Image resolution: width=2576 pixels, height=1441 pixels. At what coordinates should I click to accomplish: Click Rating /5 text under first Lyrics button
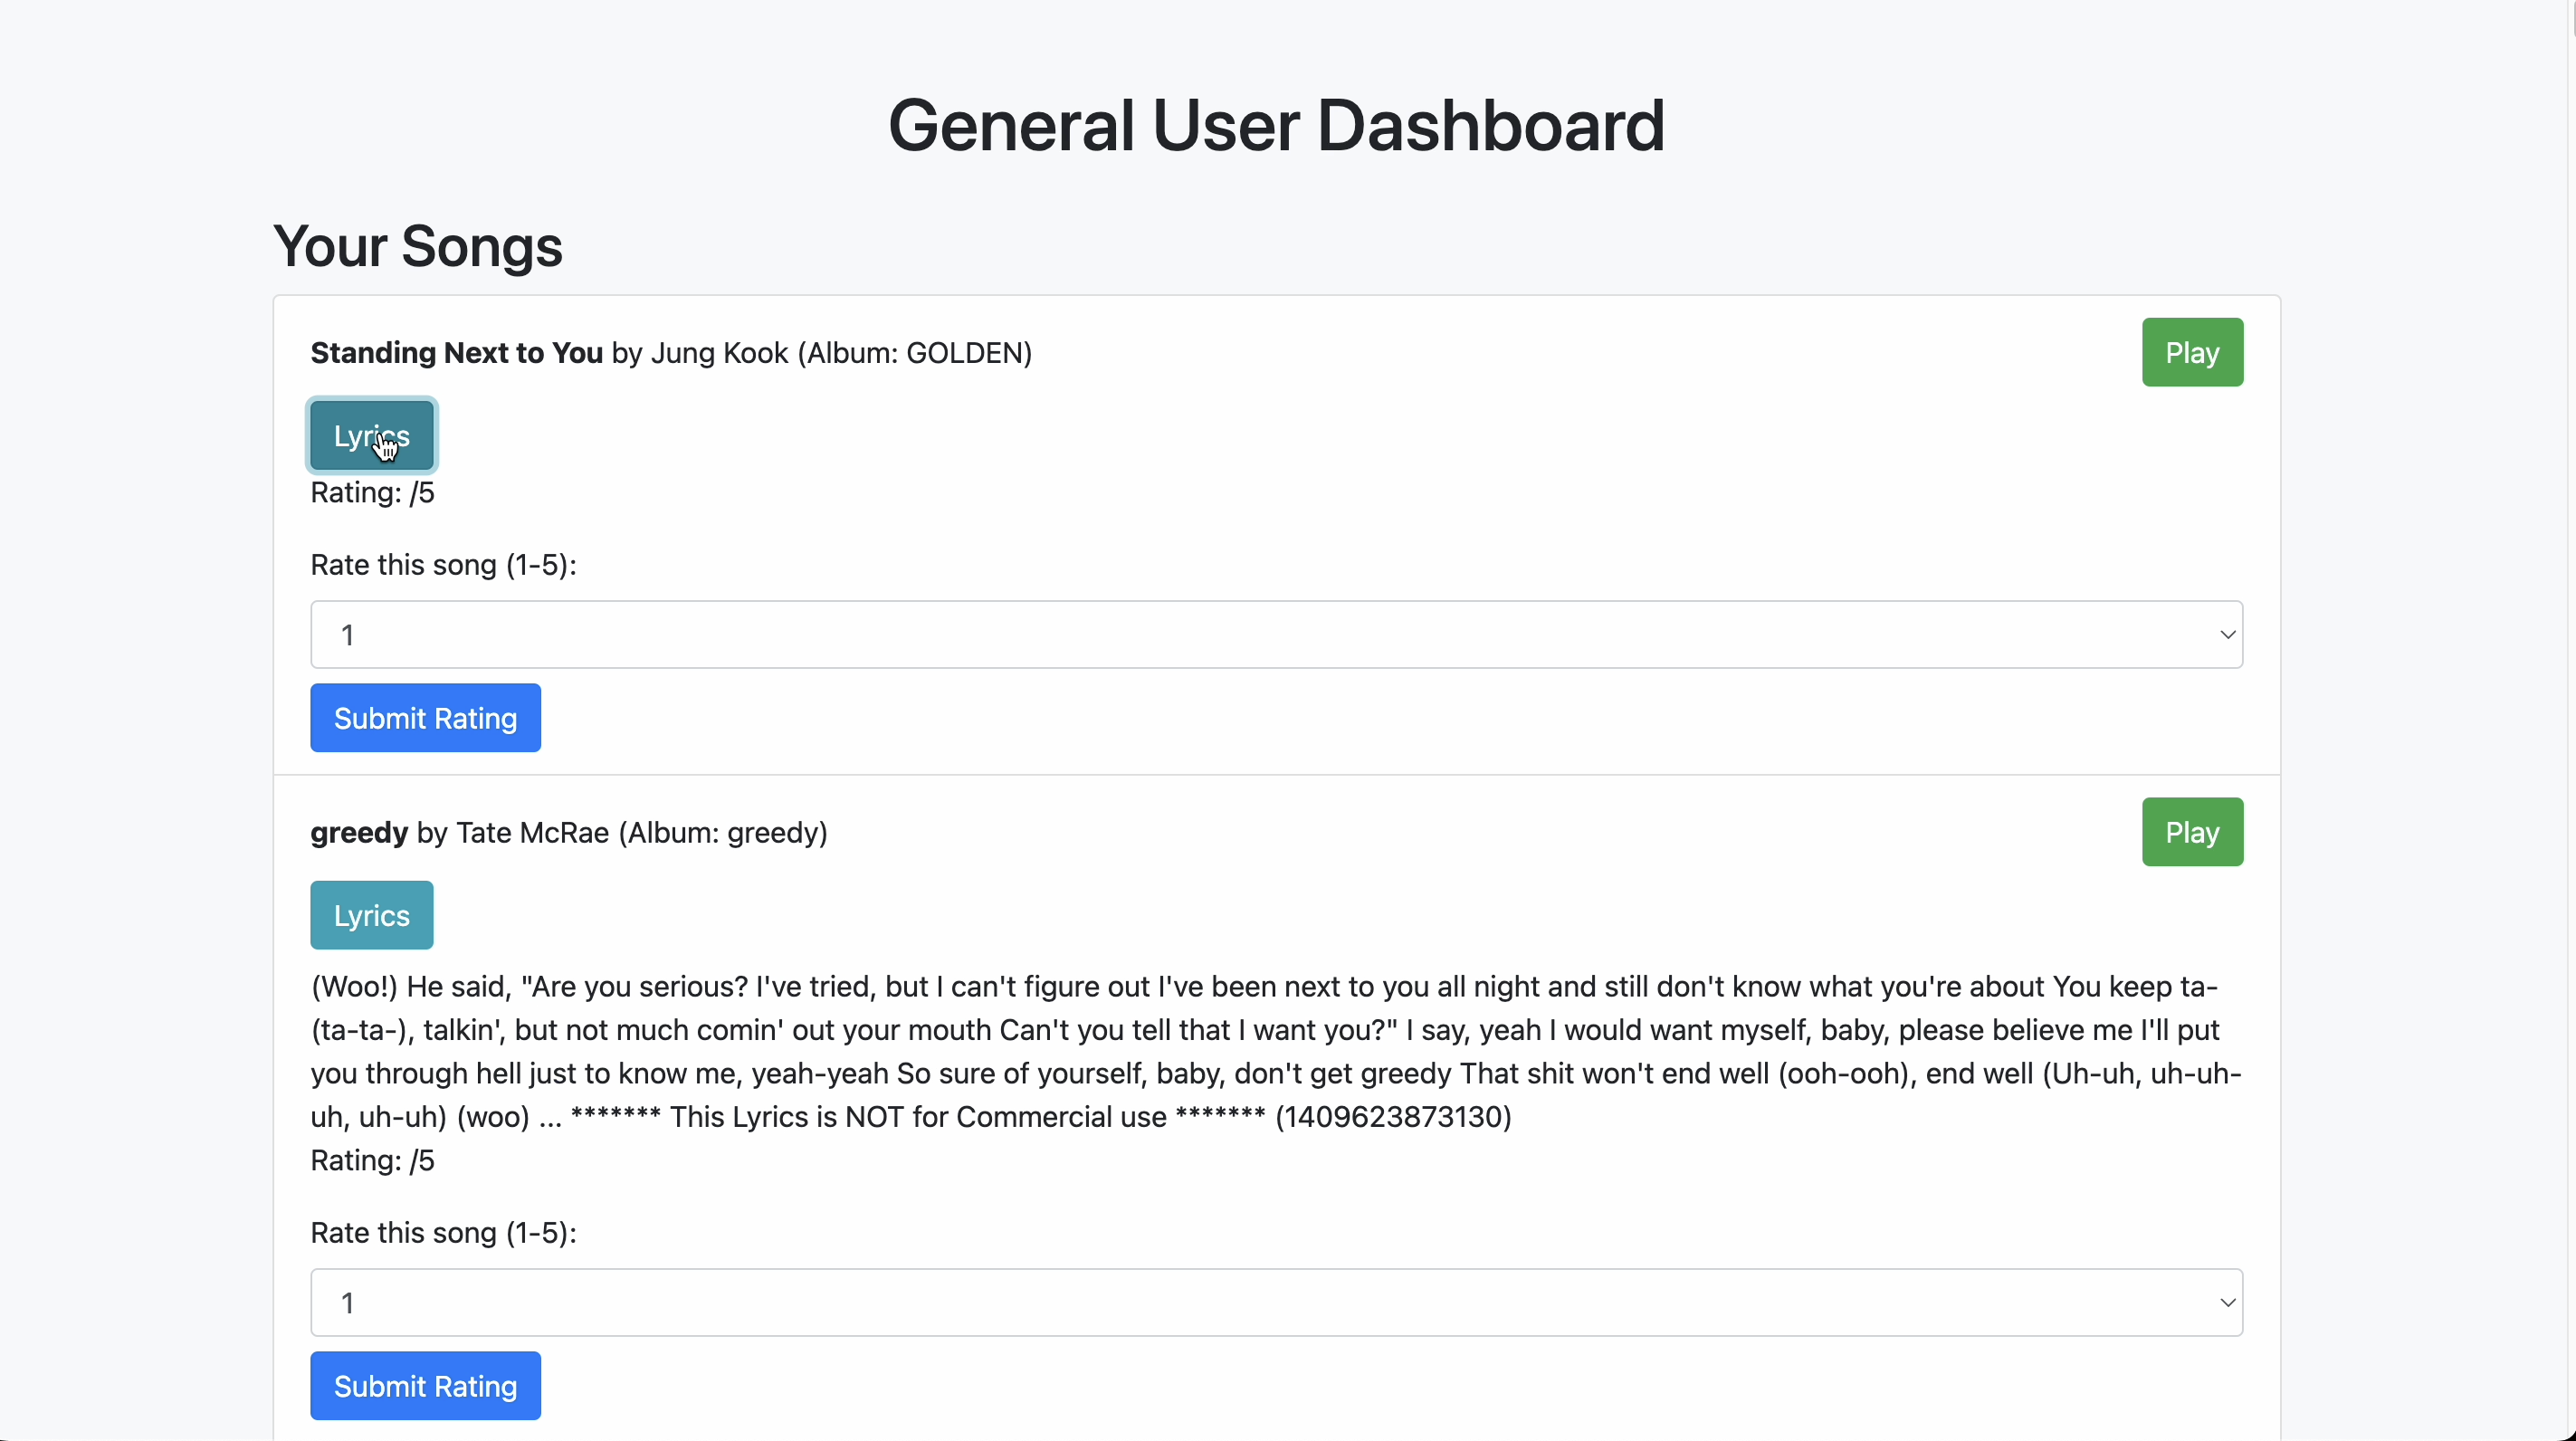(372, 493)
